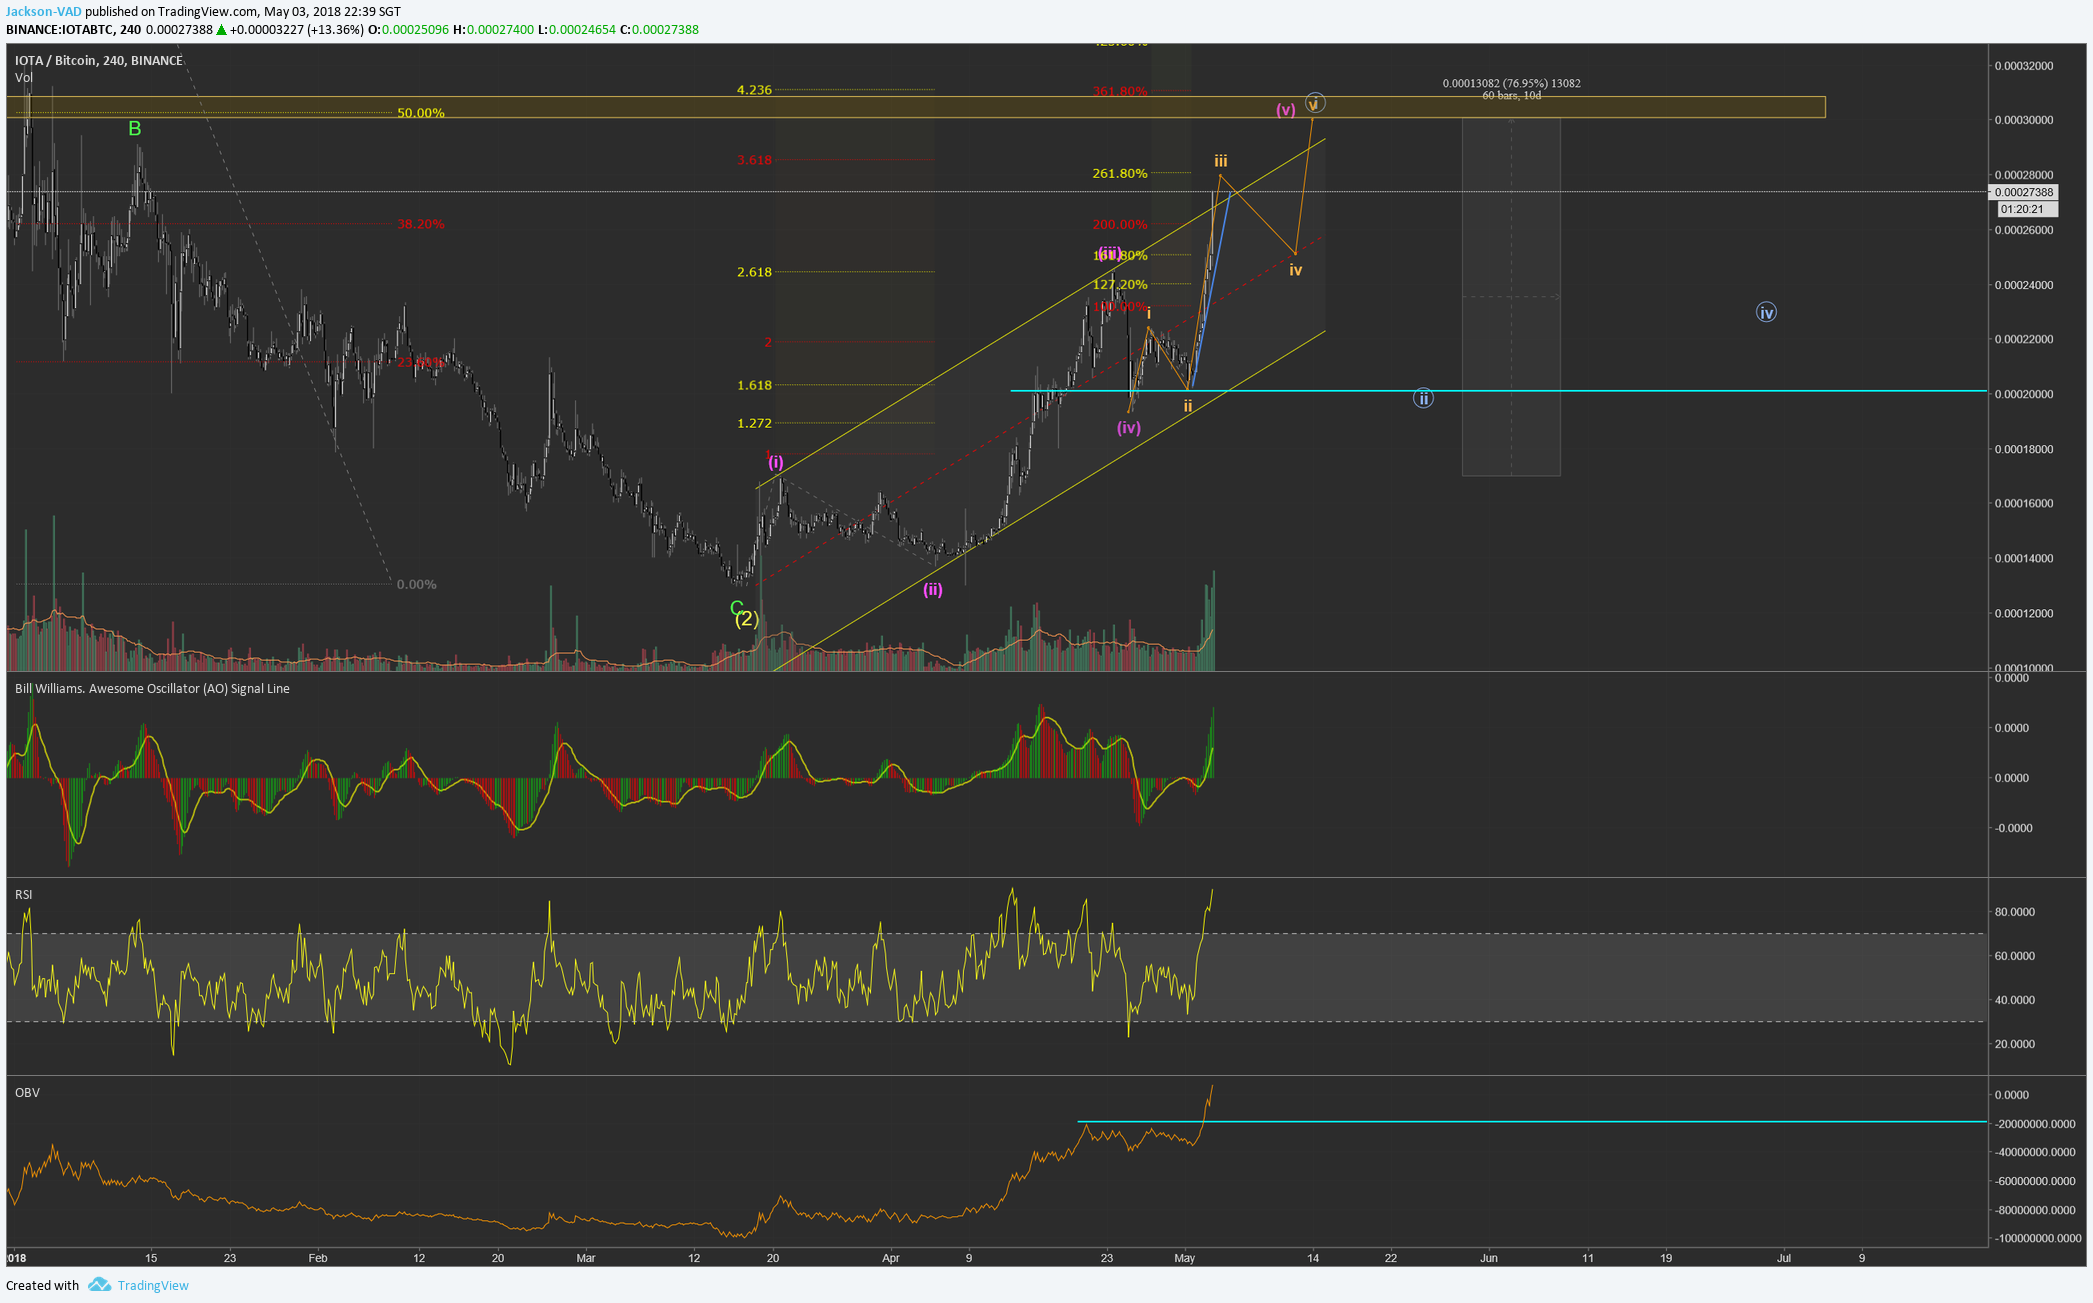Select the 1.618 Fibonacci extension label
2093x1303 pixels.
(754, 384)
